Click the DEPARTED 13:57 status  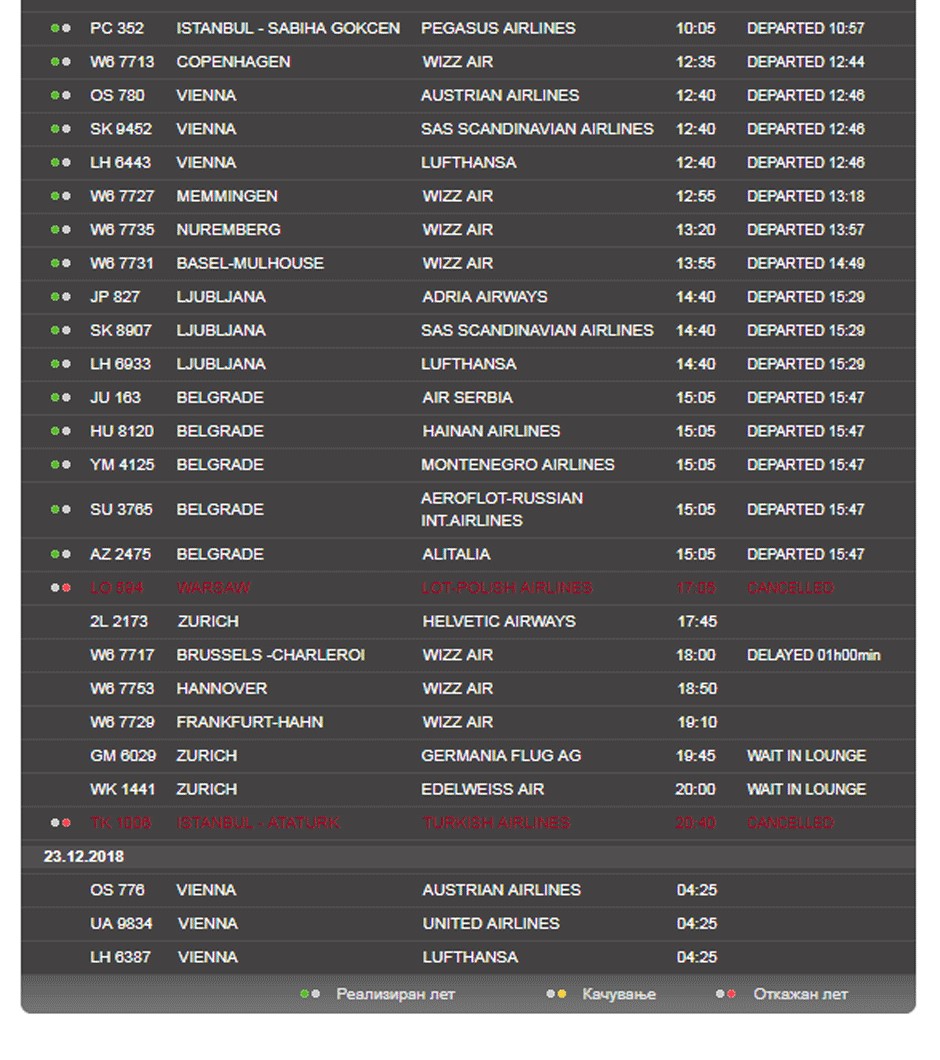click(805, 230)
